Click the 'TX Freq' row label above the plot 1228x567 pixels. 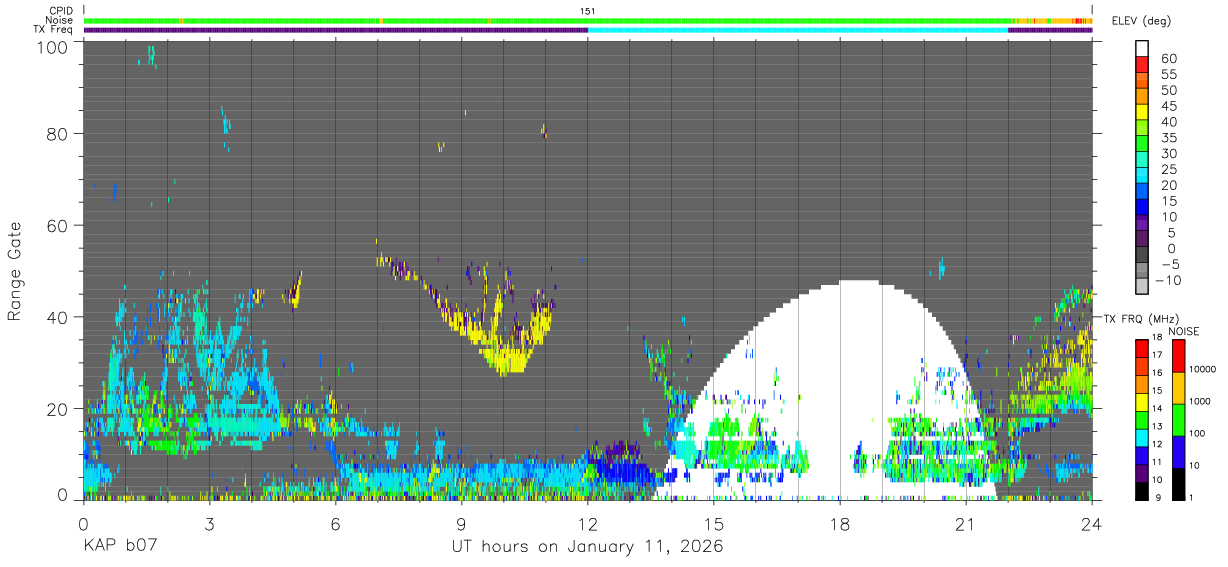coord(54,29)
